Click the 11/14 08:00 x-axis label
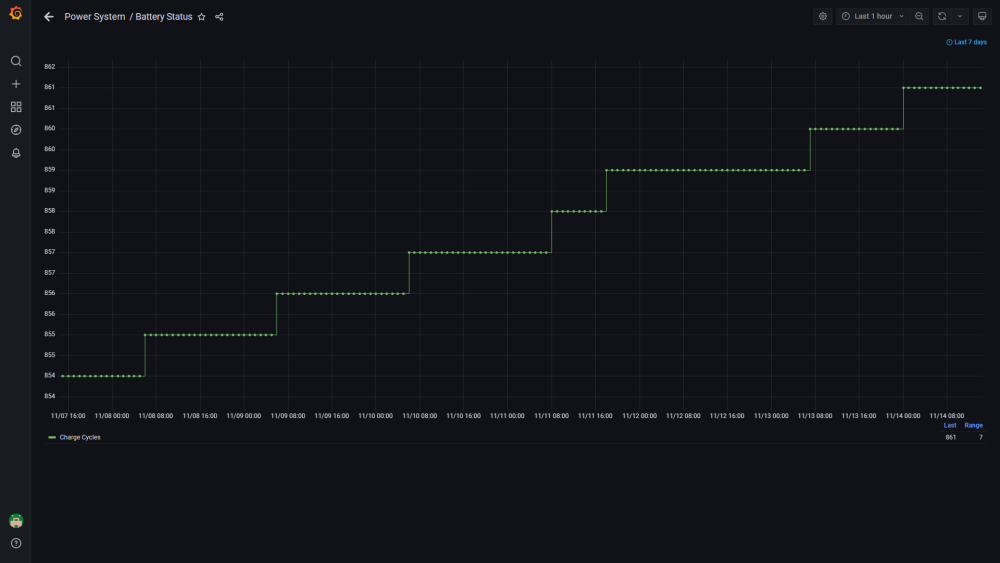 point(946,416)
